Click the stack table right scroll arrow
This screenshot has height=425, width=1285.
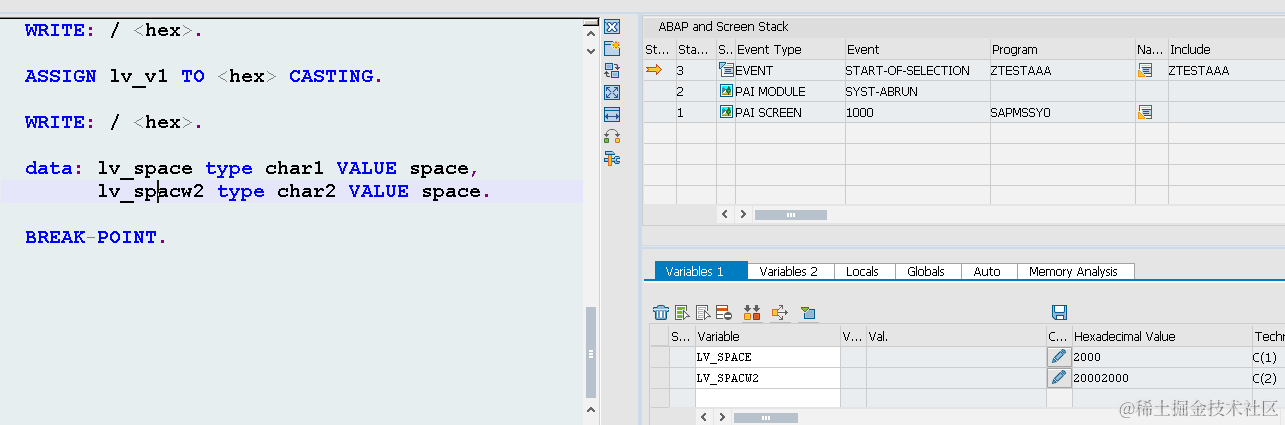click(x=743, y=214)
